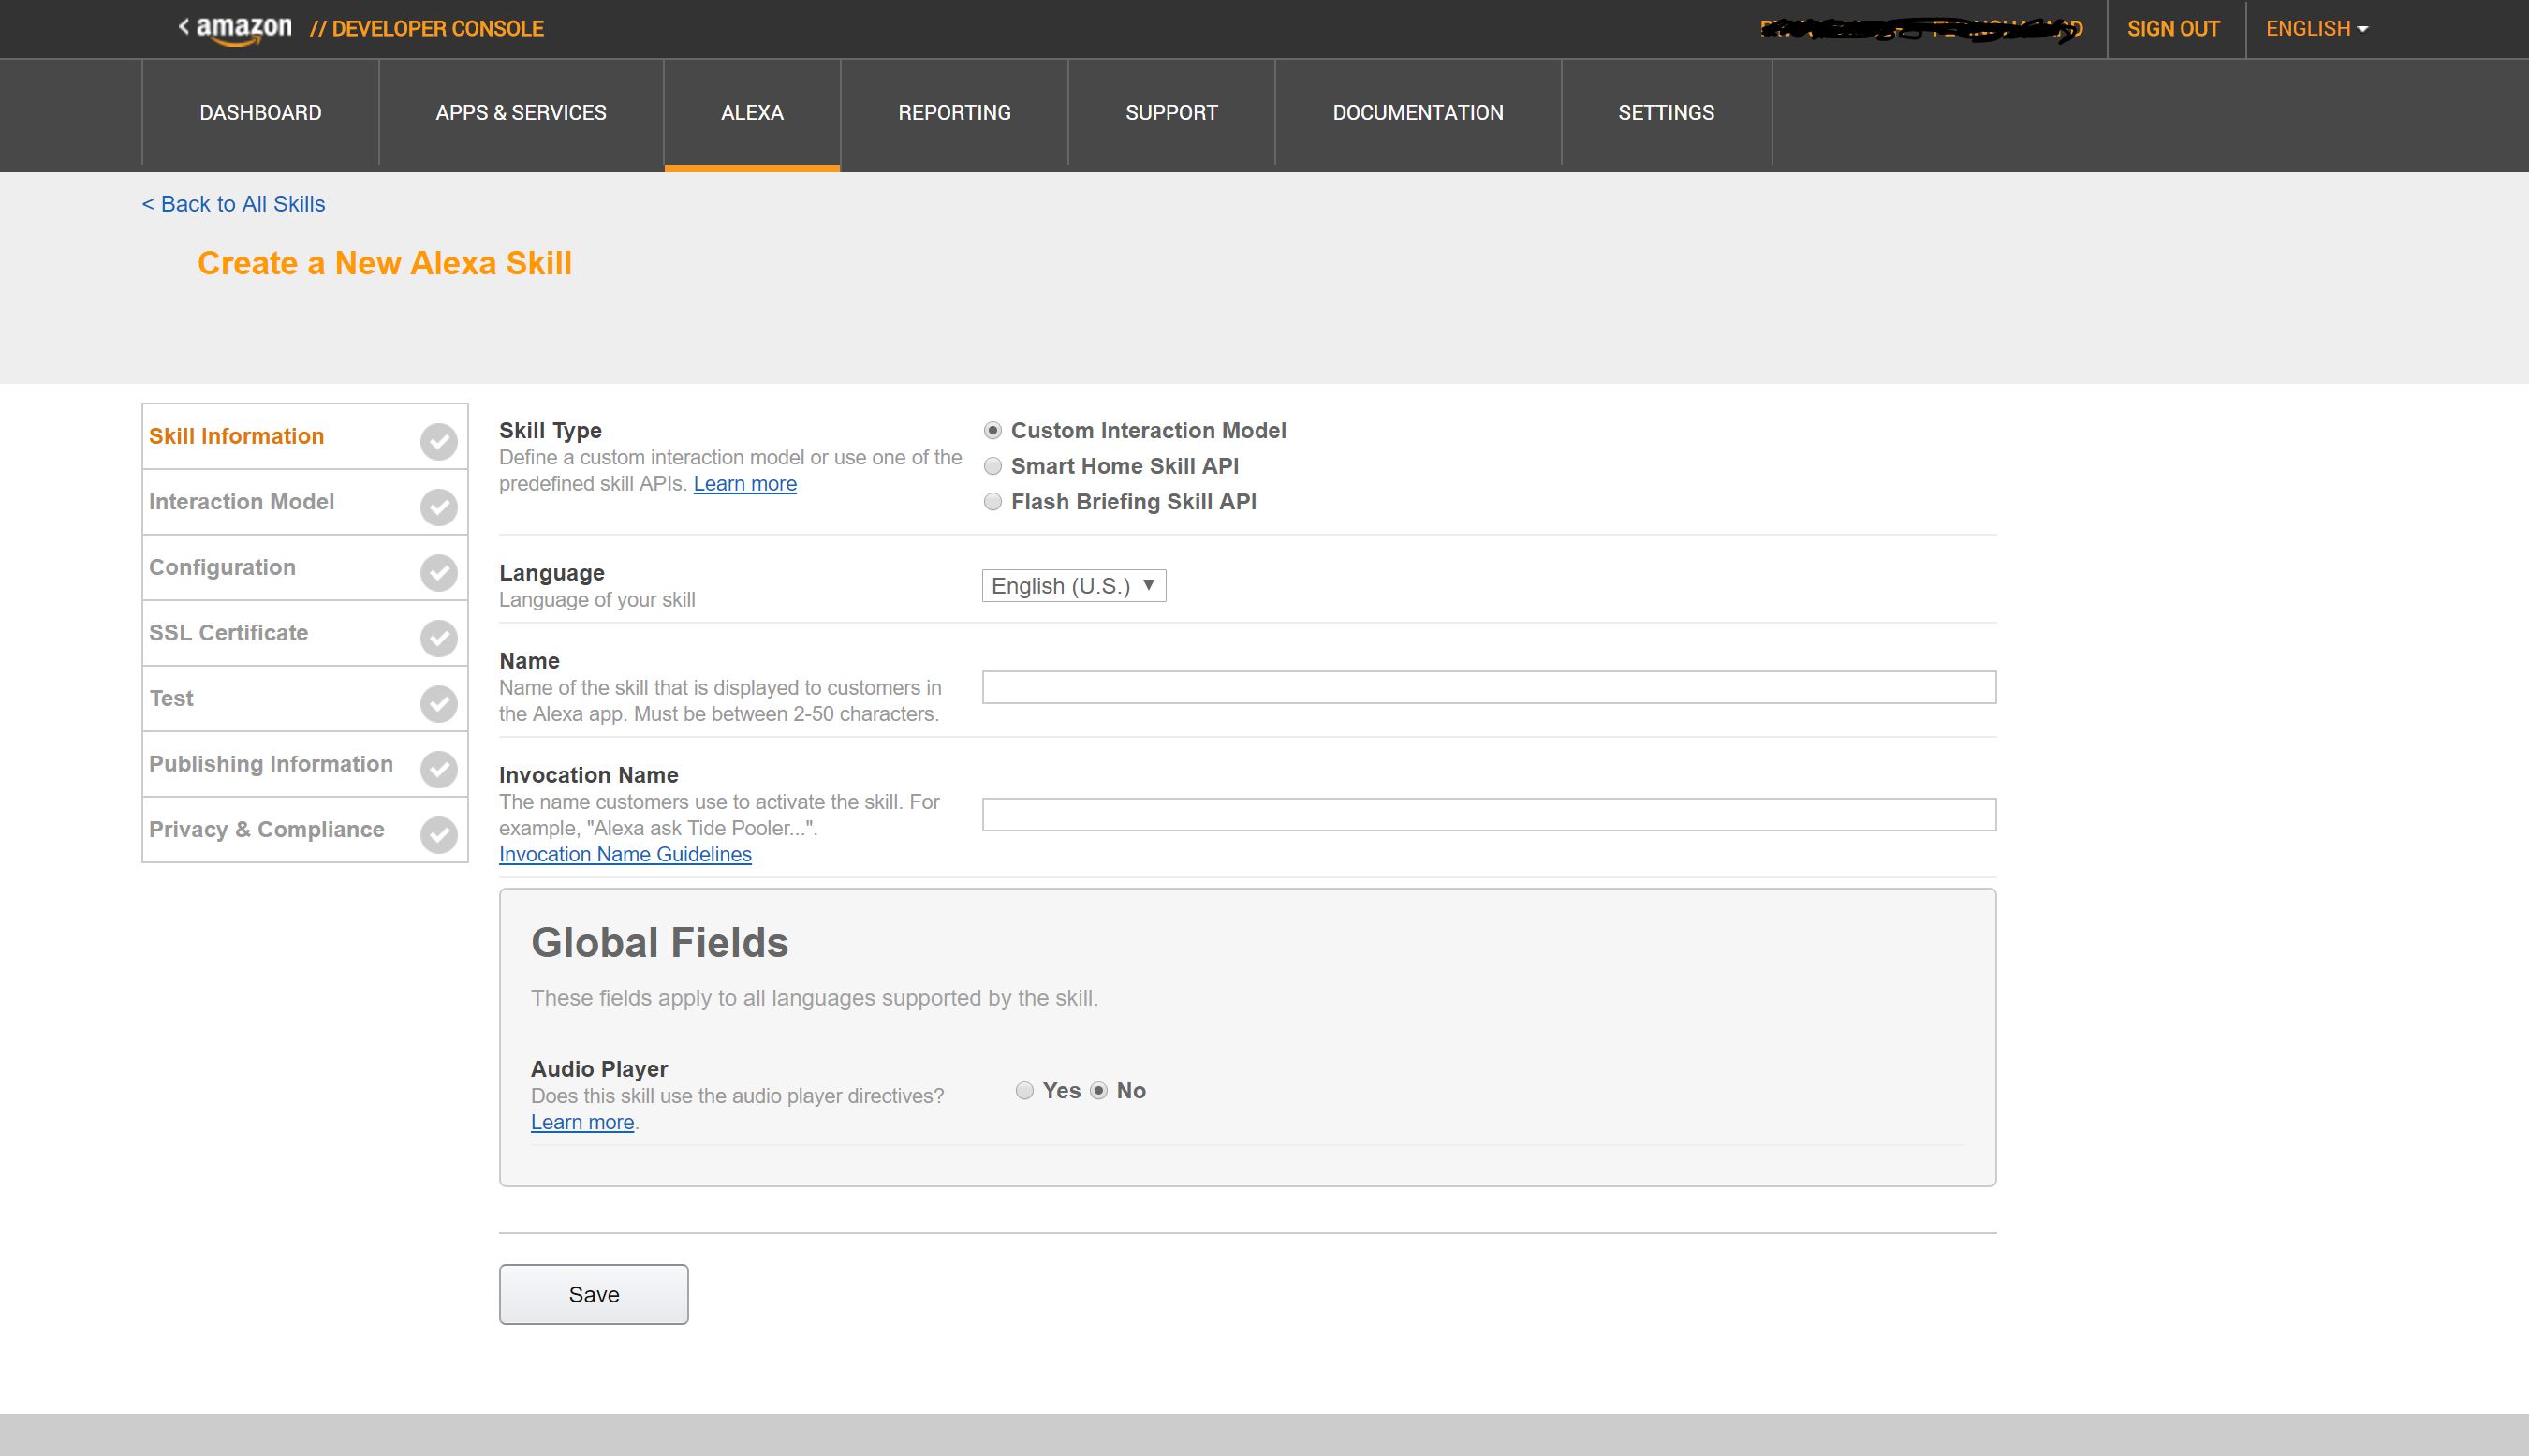Click the Save button

593,1294
